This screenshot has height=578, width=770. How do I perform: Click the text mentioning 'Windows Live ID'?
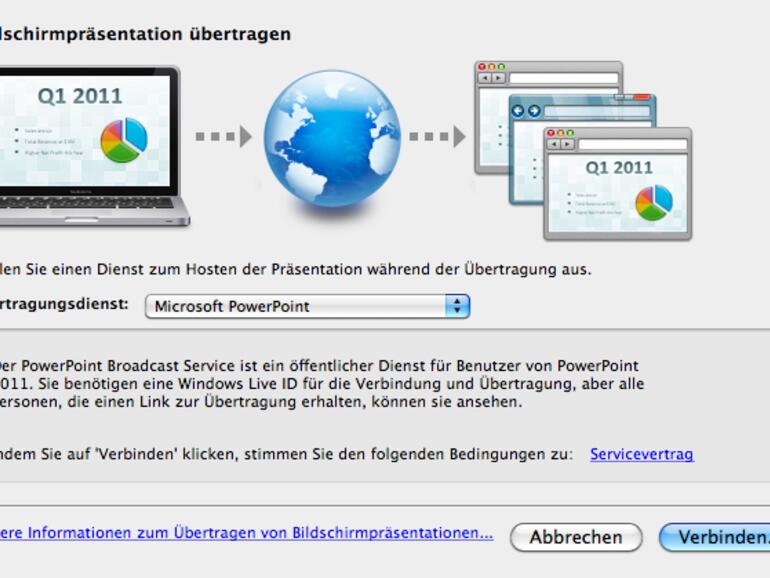238,384
